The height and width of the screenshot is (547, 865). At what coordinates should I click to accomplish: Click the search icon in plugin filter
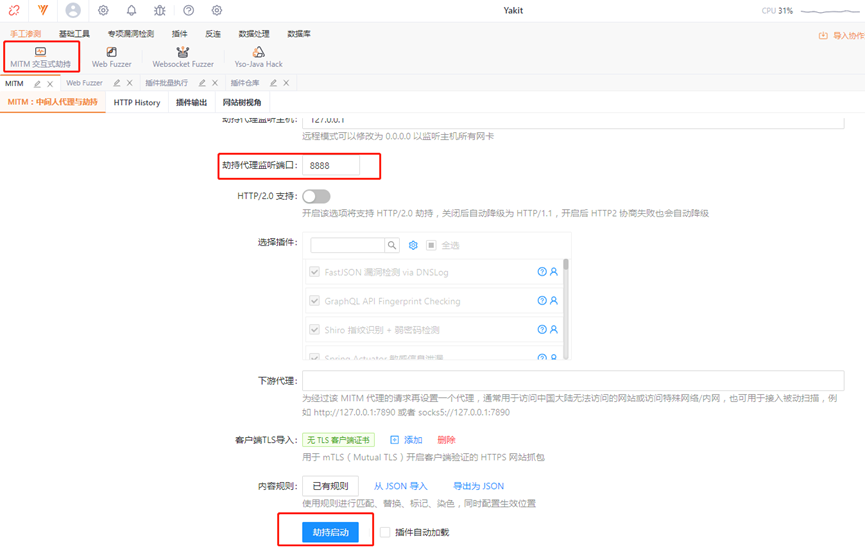[392, 245]
